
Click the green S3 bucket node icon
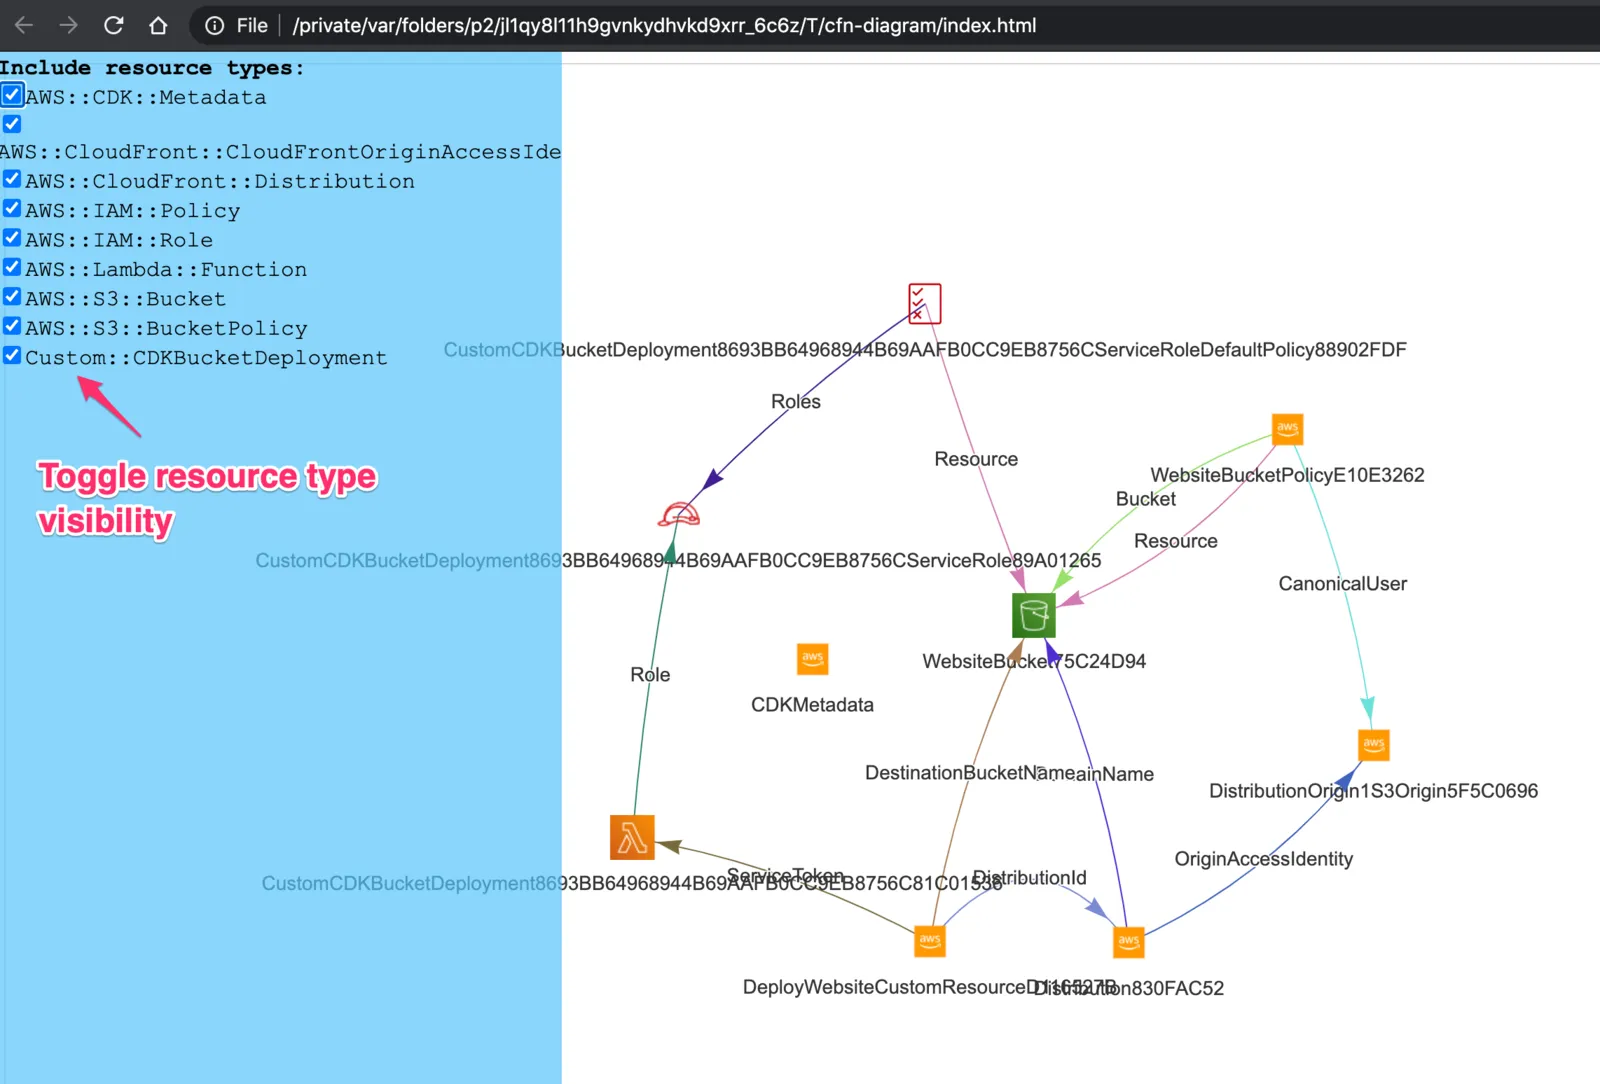1033,615
